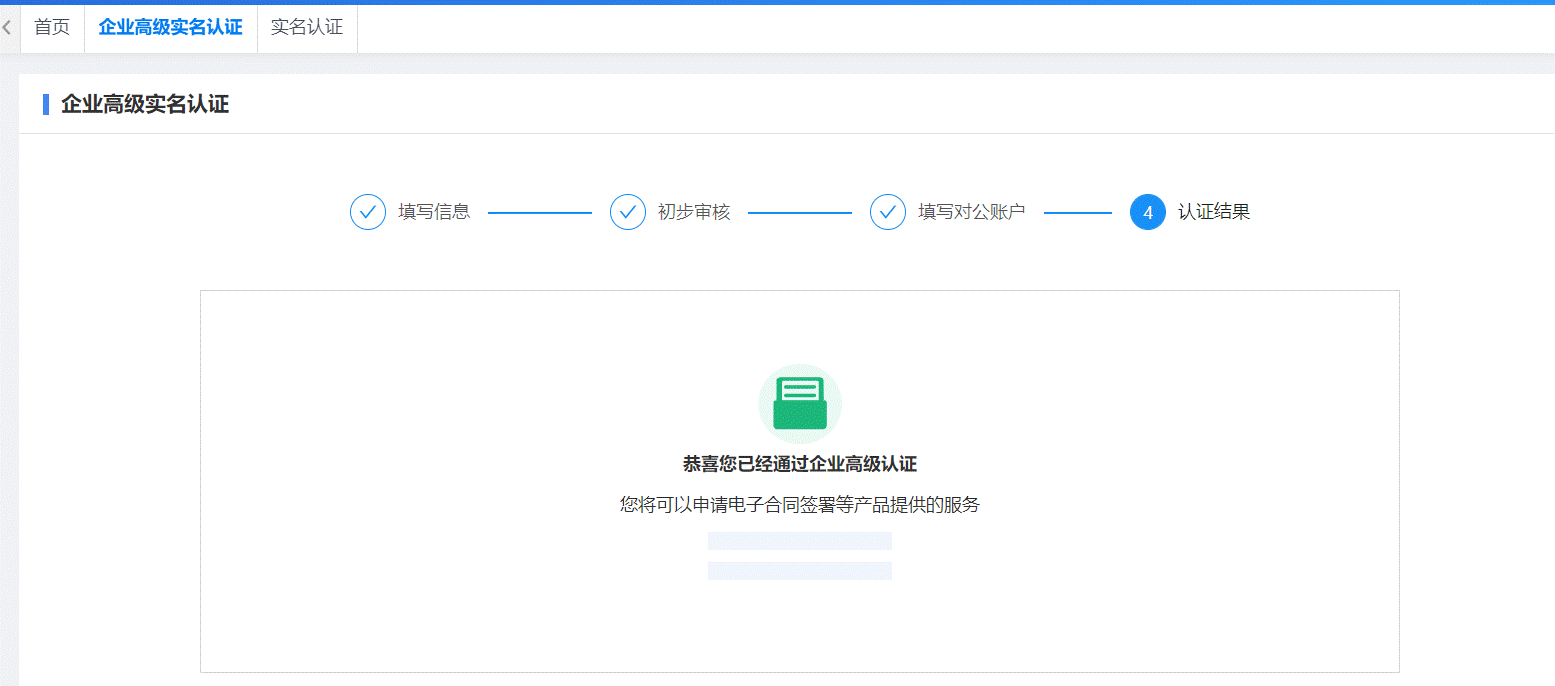Click the green certification success icon
1555x686 pixels.
coord(800,404)
